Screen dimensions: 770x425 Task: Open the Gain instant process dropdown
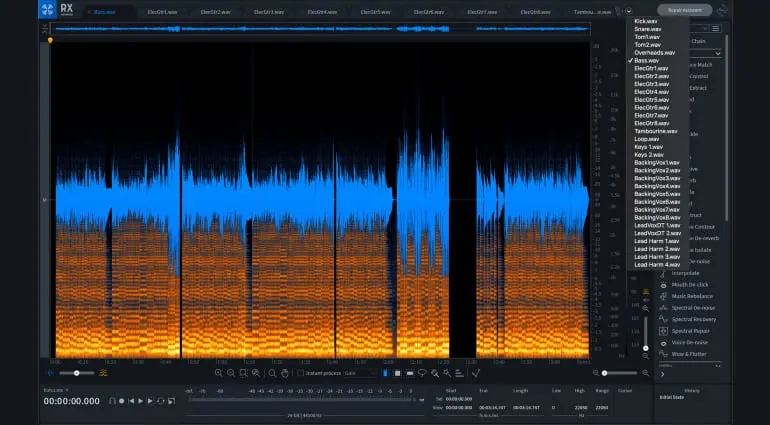[360, 373]
